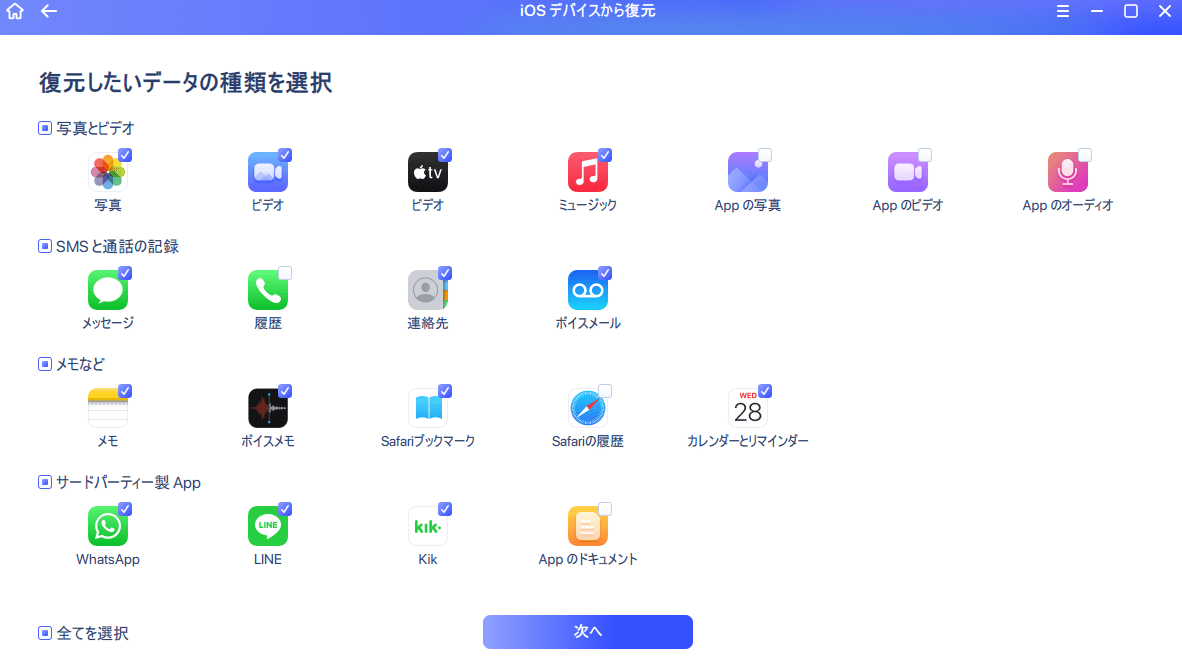Check the App のオーディオ item checkbox

pos(1084,155)
